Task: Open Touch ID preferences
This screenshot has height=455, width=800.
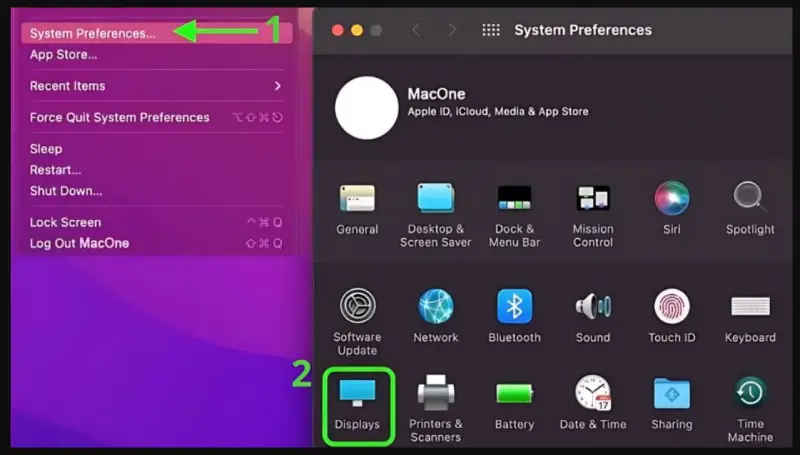Action: tap(672, 316)
